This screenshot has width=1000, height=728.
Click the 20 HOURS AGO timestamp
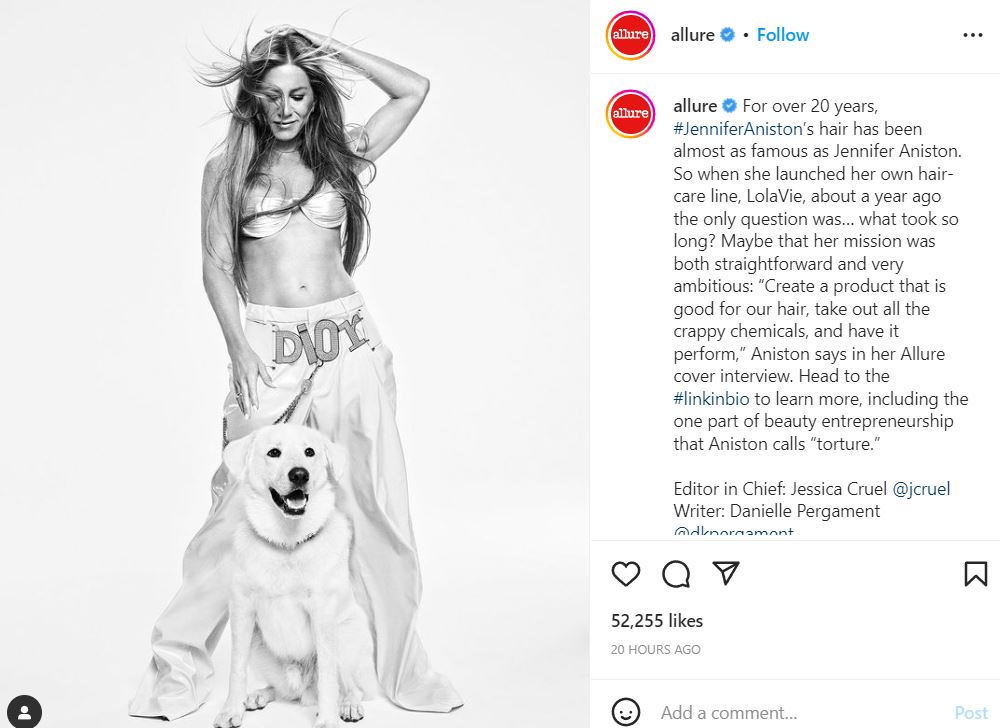(656, 650)
